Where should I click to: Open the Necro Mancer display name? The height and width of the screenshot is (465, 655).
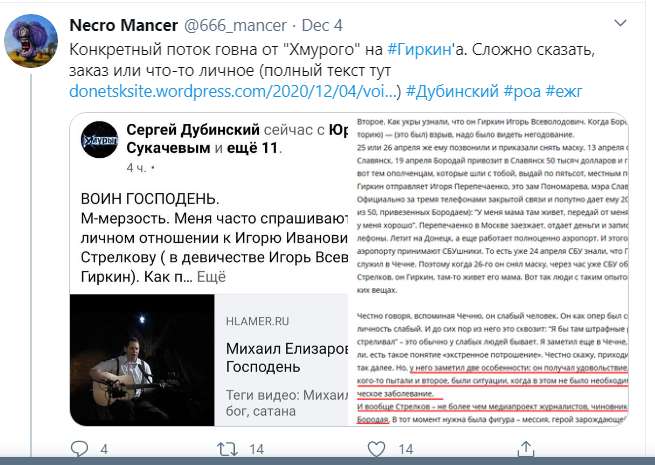pos(124,25)
